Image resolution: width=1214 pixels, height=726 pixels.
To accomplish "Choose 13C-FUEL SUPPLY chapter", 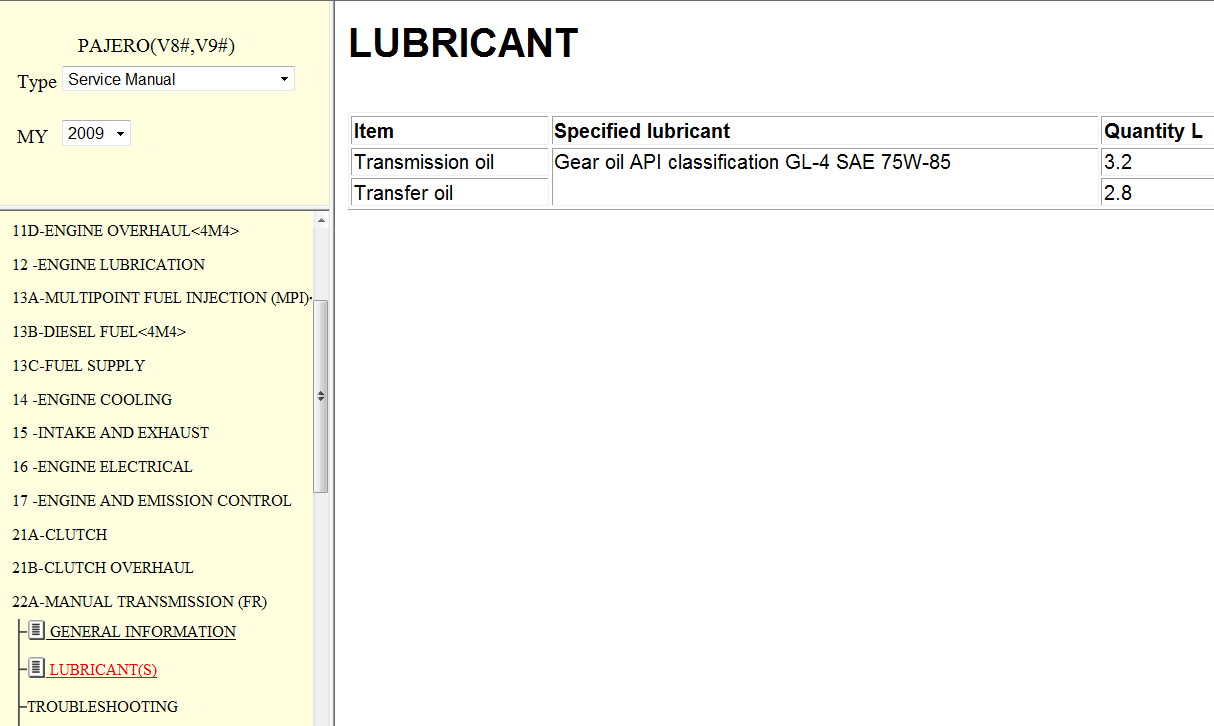I will point(78,366).
